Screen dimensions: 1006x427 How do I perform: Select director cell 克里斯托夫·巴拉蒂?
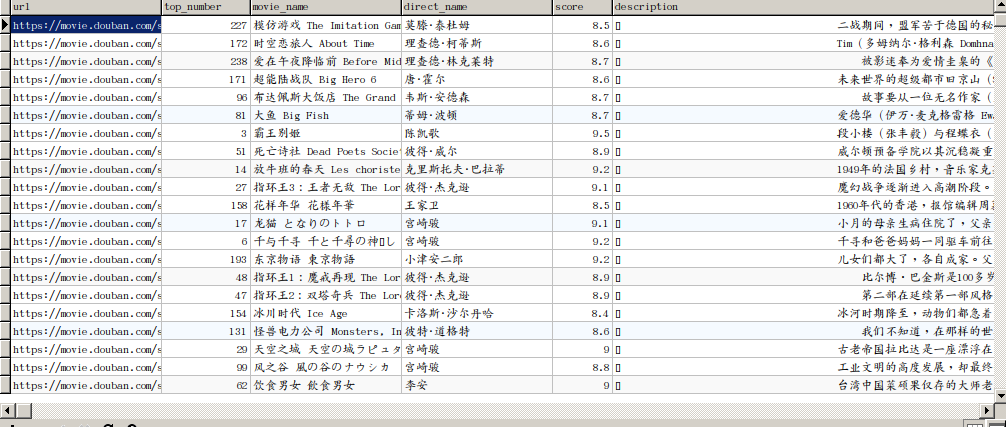pos(477,169)
